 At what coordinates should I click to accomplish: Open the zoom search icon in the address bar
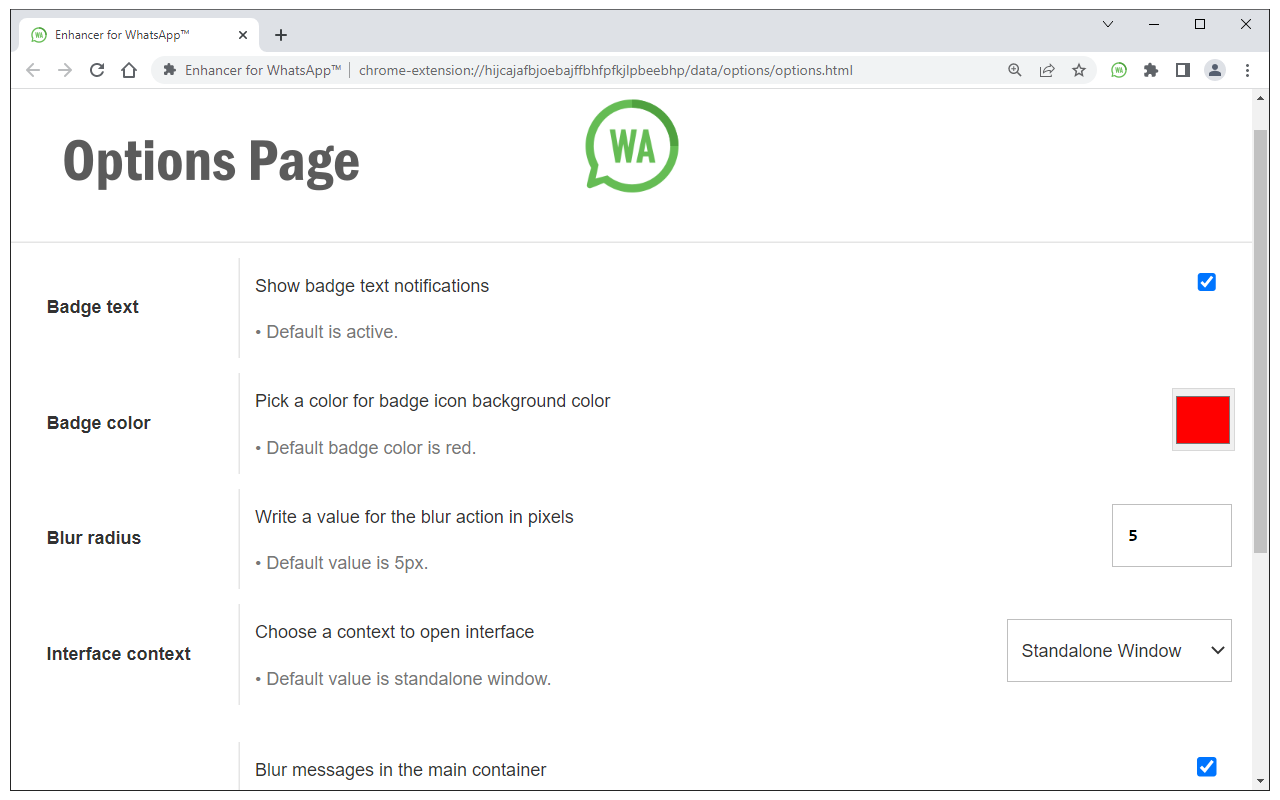(1015, 70)
